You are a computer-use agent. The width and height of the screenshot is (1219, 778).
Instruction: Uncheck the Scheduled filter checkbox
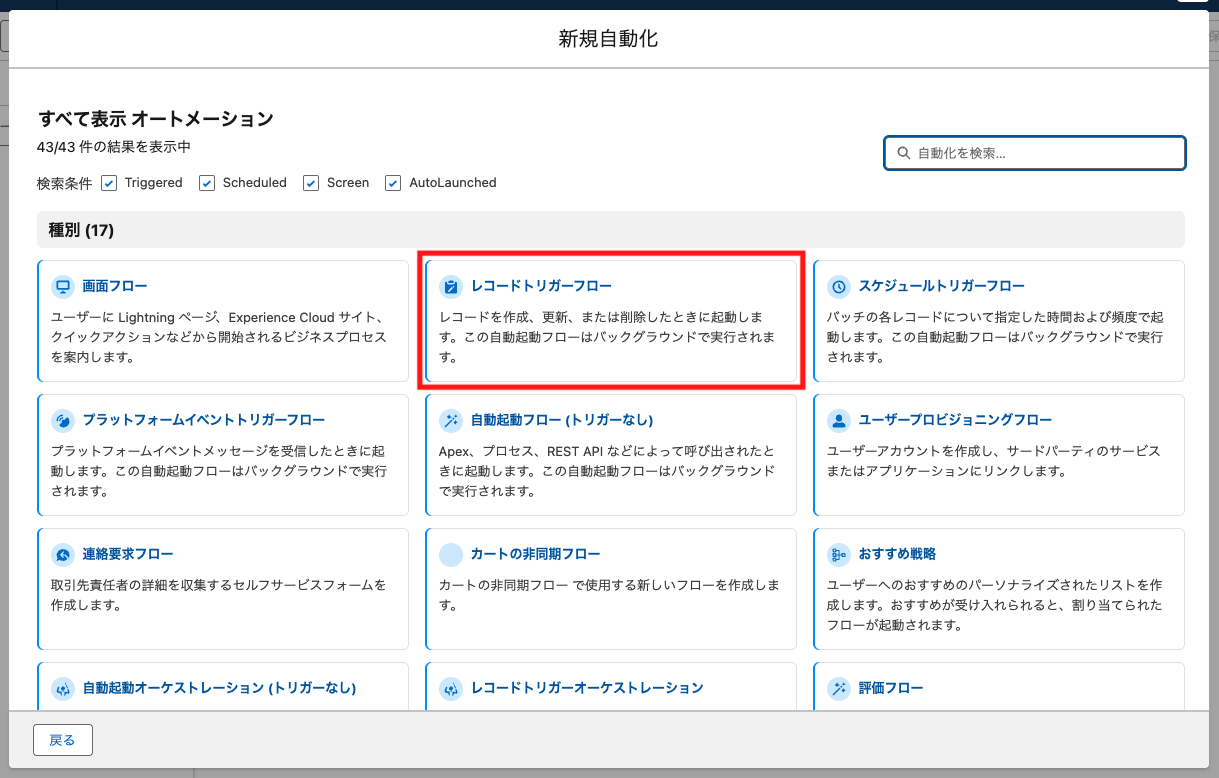[207, 183]
